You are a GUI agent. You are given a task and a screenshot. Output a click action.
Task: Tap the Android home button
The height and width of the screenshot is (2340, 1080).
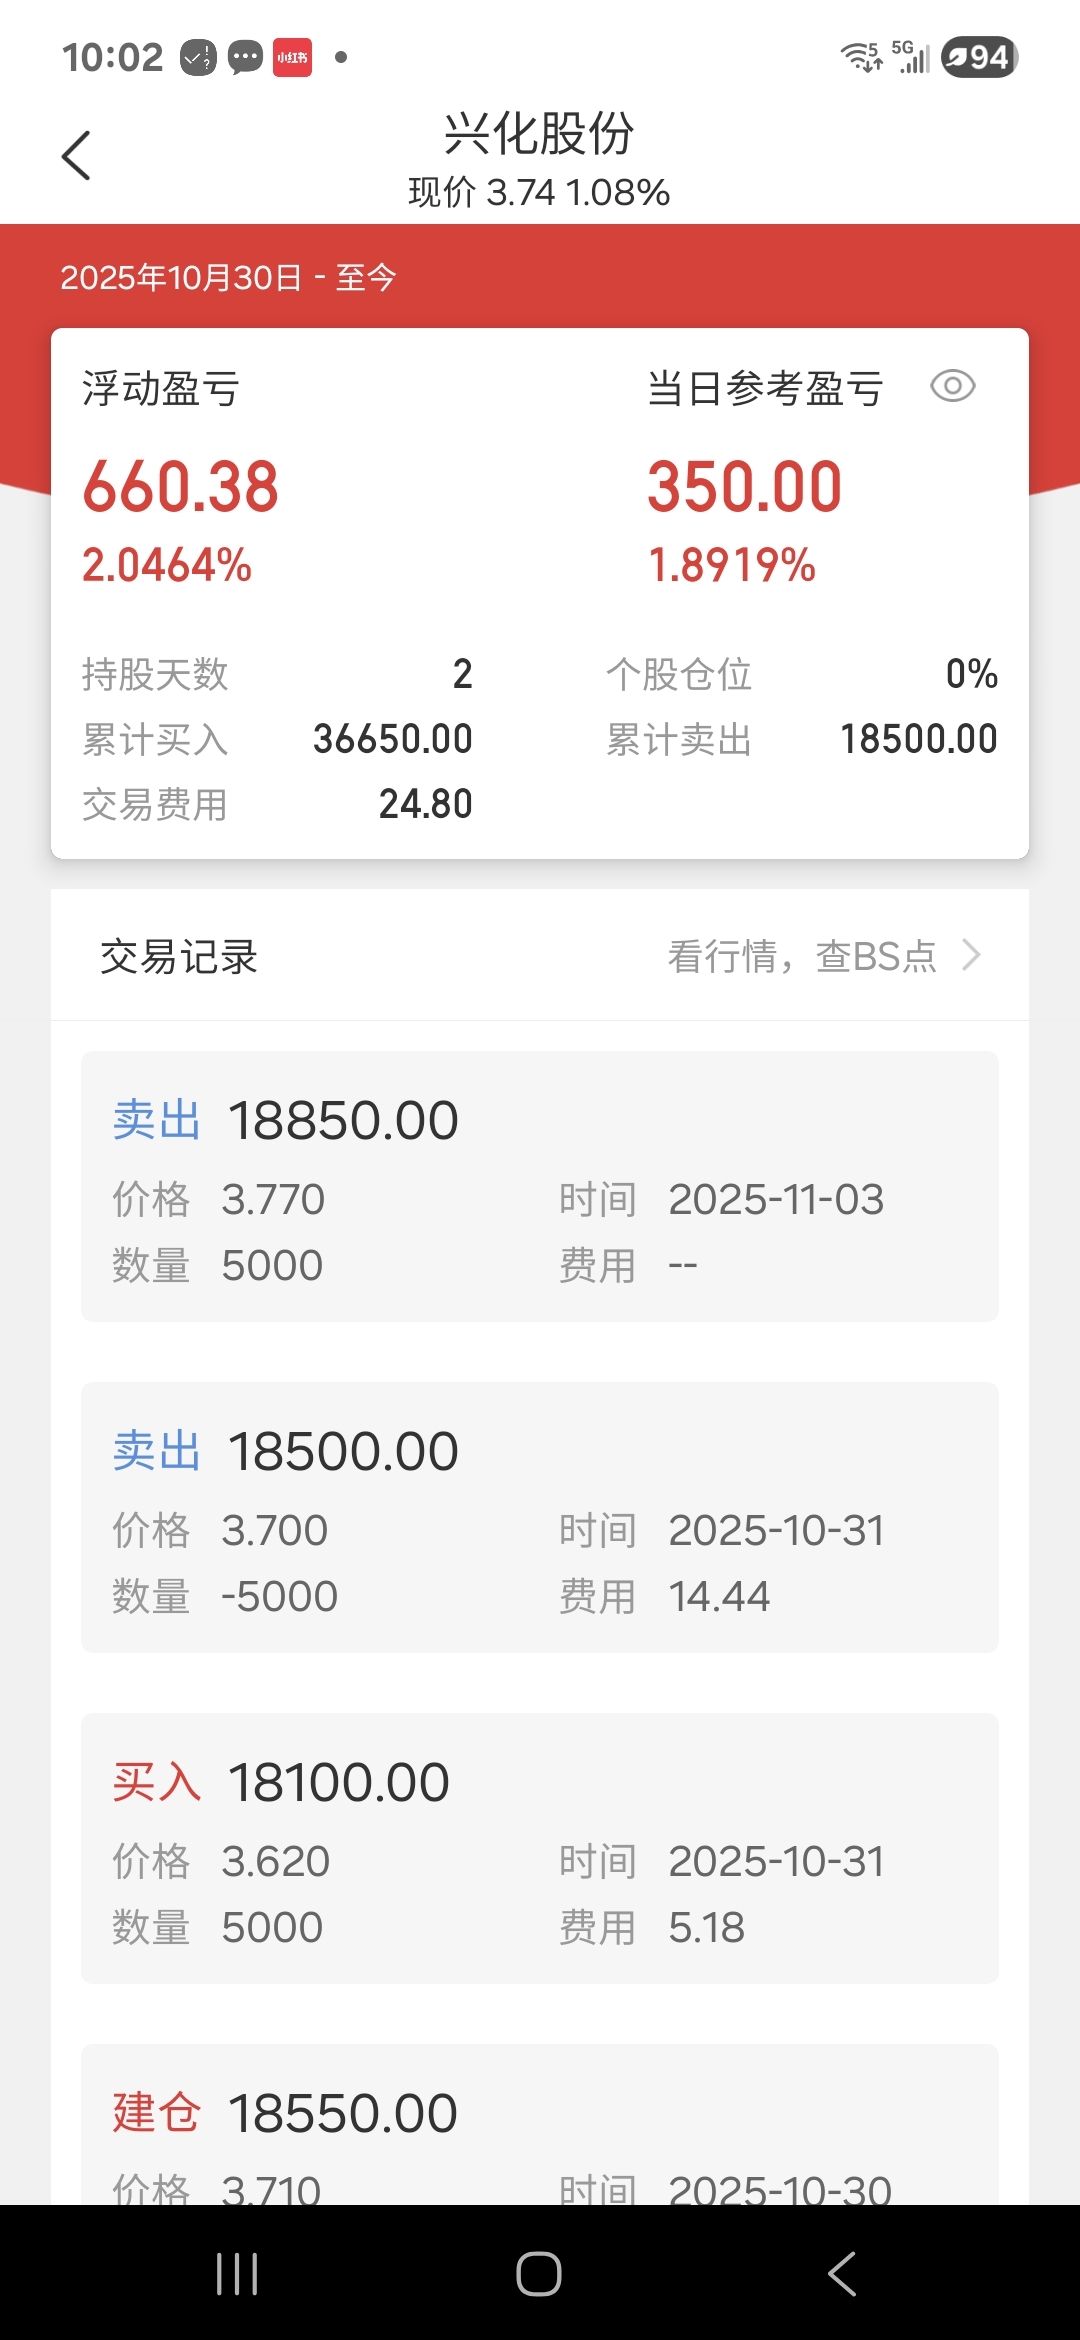(539, 2273)
